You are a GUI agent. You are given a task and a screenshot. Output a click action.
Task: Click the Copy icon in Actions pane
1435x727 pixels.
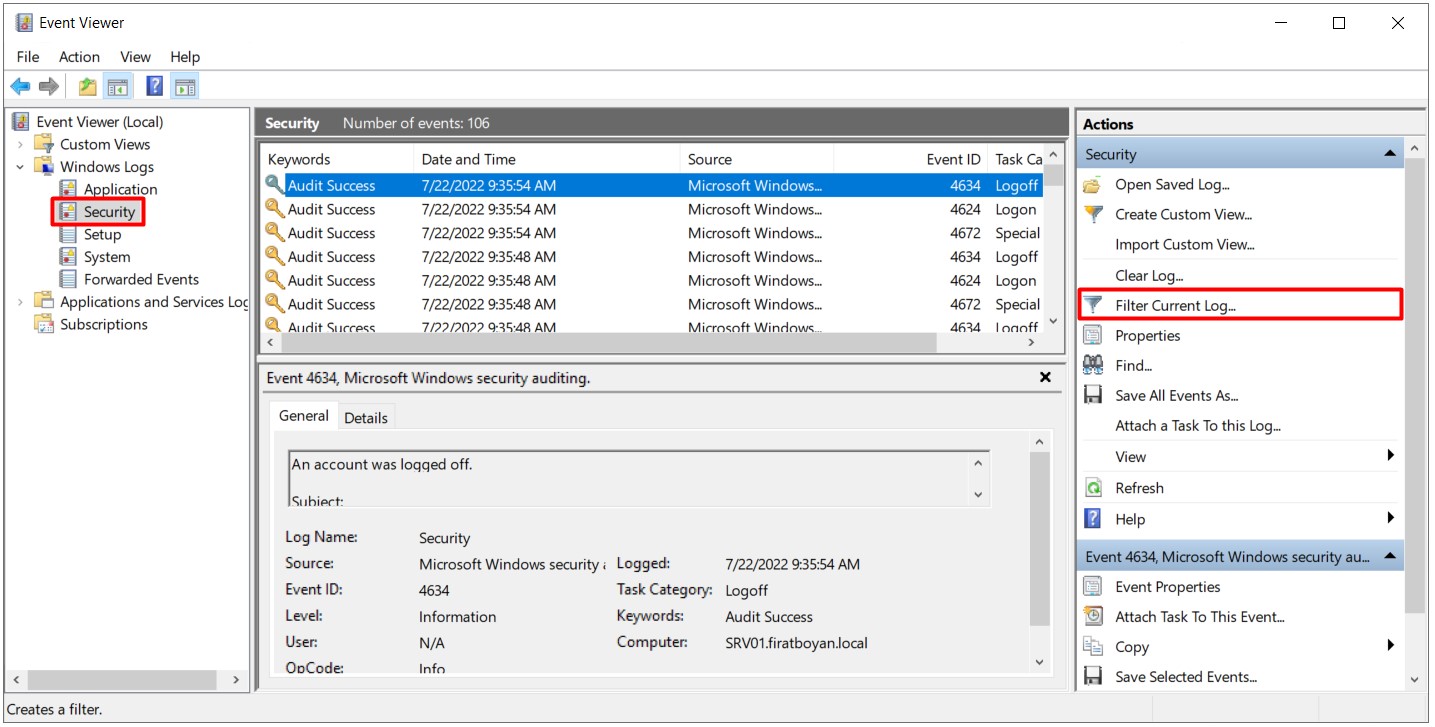point(1093,647)
